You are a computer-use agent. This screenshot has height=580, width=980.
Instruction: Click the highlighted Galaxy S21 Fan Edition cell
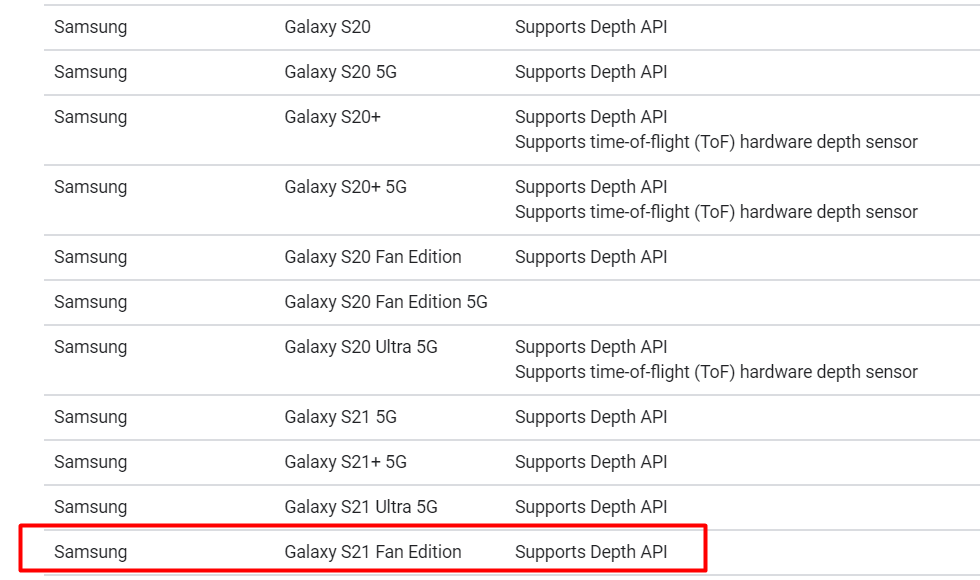[372, 552]
